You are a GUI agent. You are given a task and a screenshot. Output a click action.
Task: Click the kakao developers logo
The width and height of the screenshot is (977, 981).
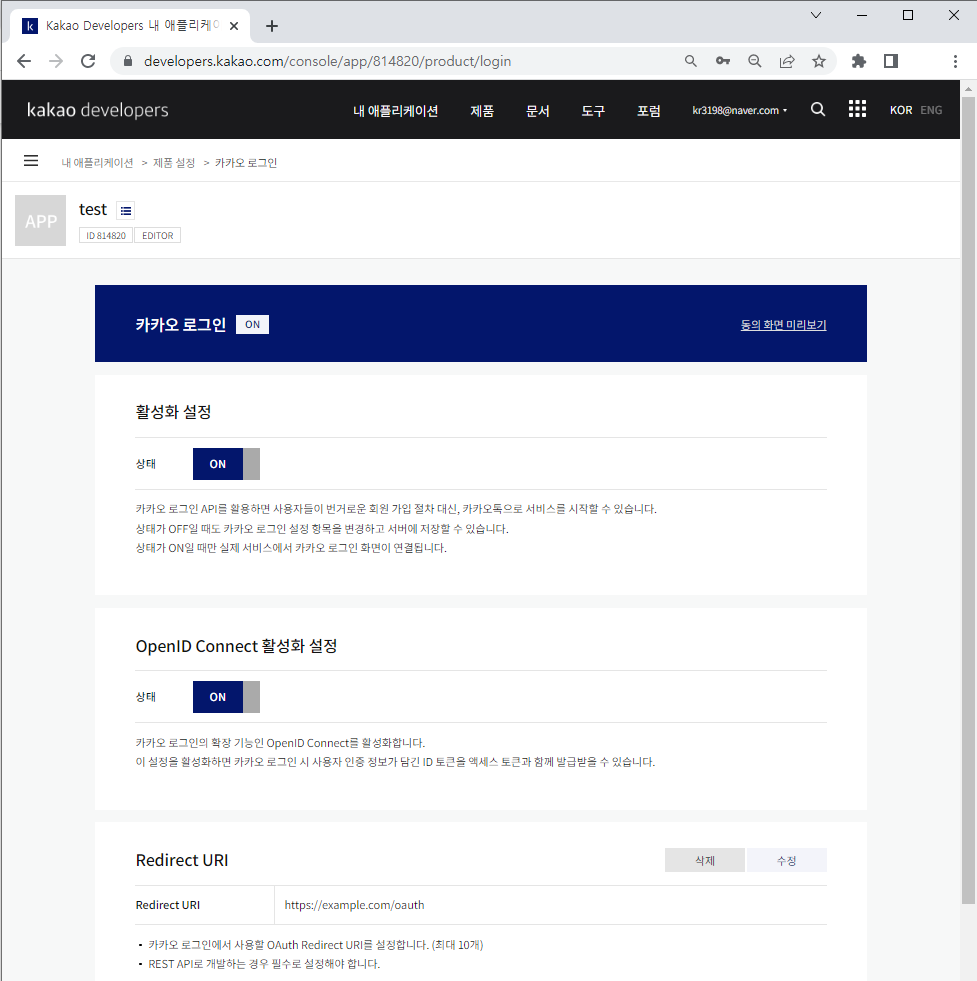pos(98,110)
